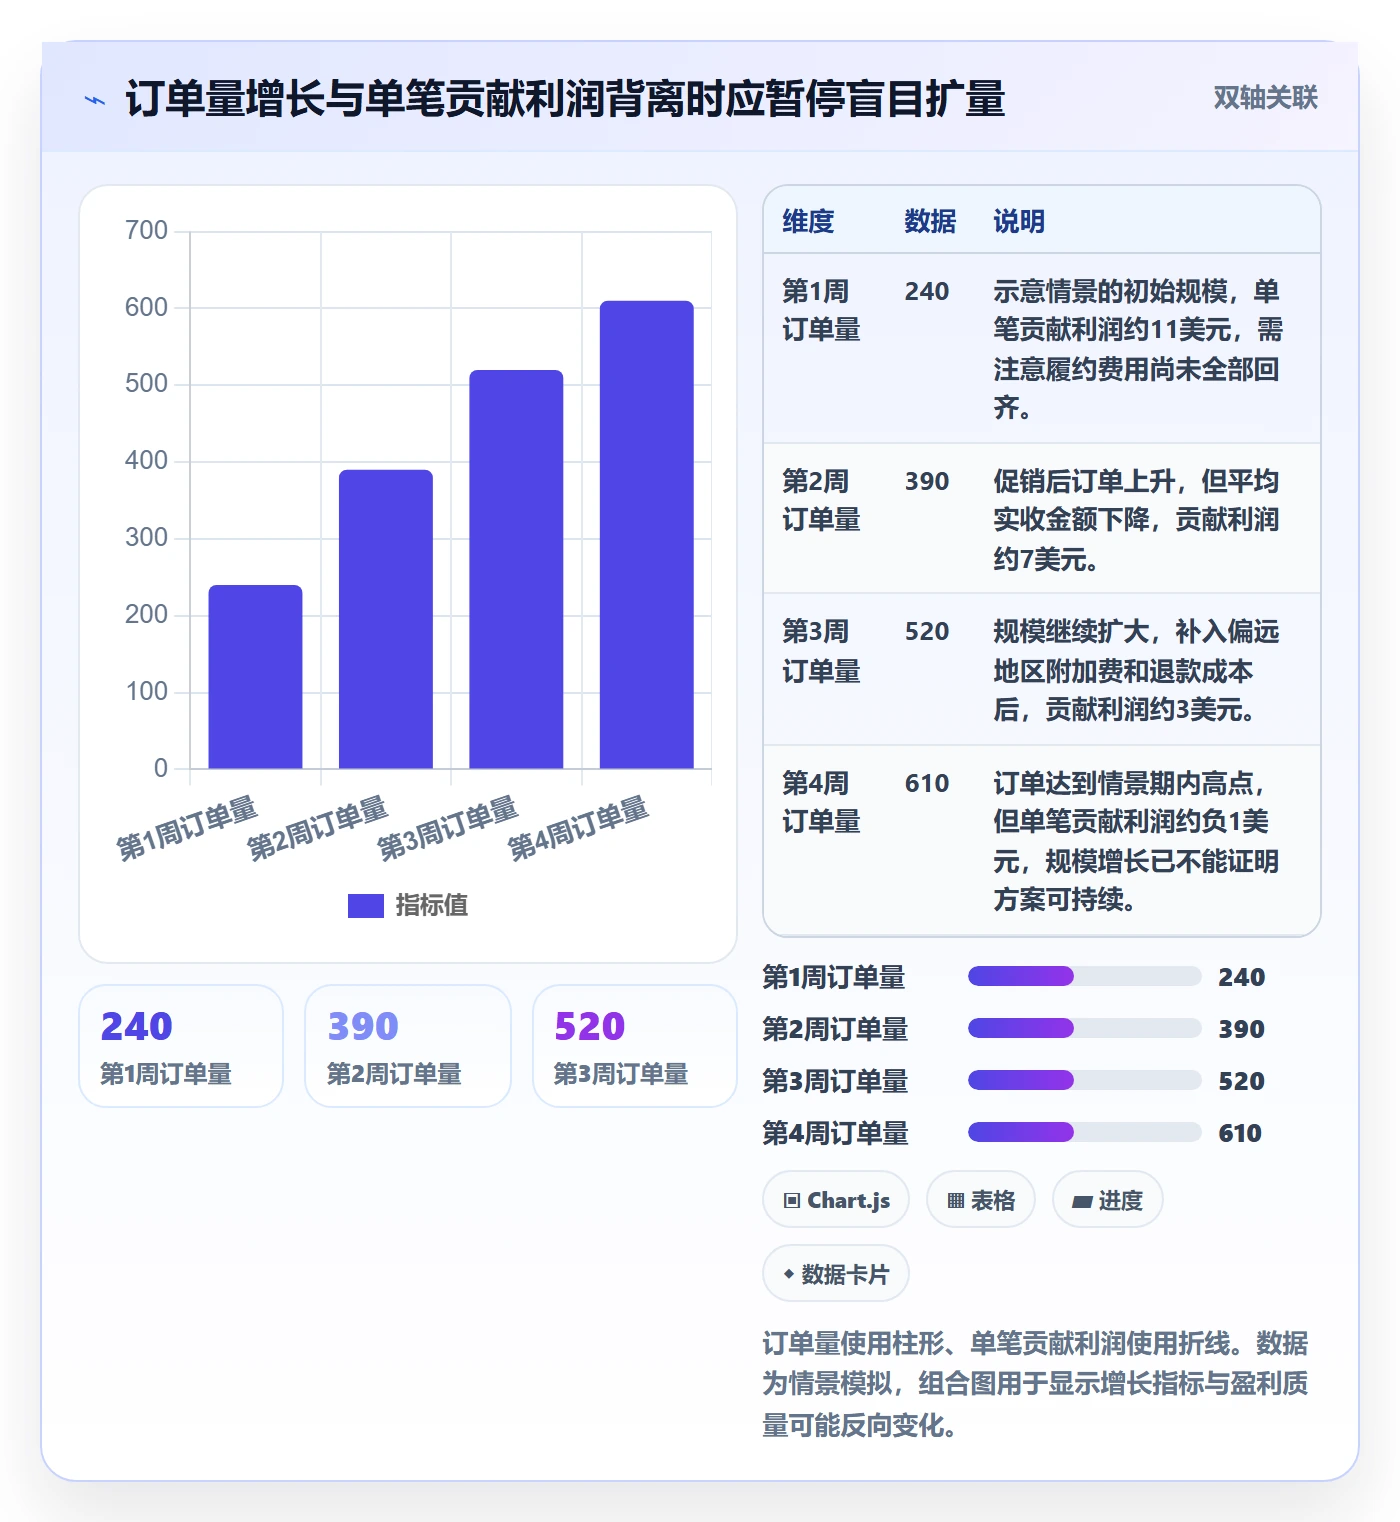This screenshot has width=1400, height=1522.
Task: Select the 第4周订单量 bar in the chart
Action: pos(647,535)
